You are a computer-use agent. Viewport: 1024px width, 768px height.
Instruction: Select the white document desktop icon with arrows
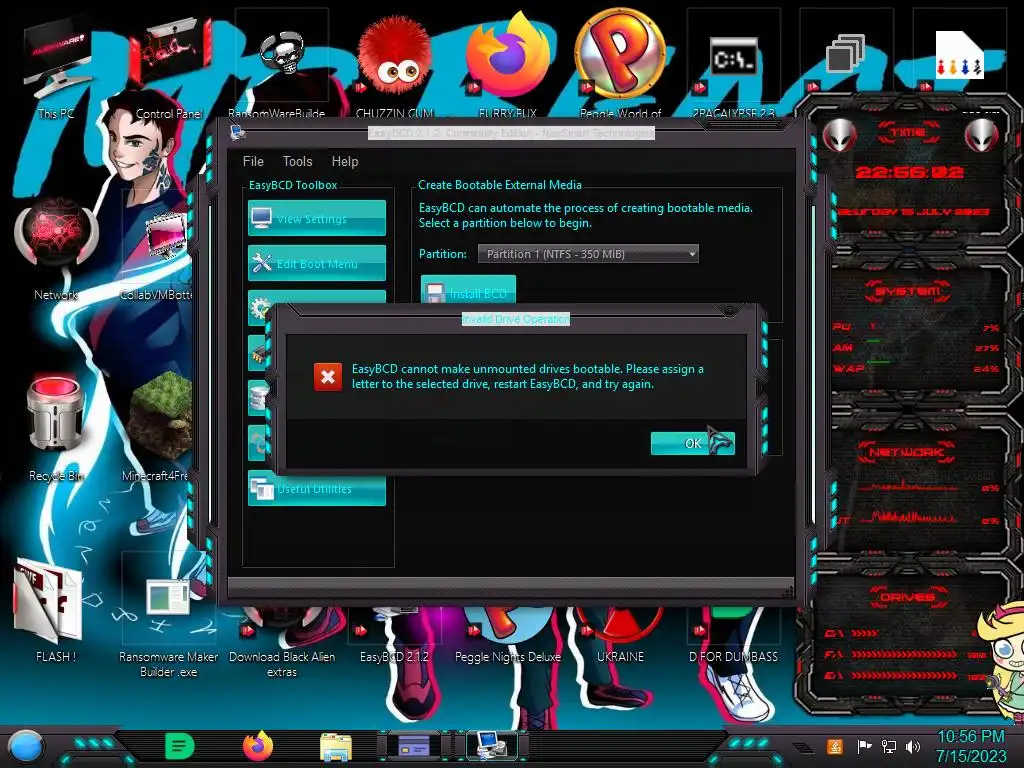959,56
